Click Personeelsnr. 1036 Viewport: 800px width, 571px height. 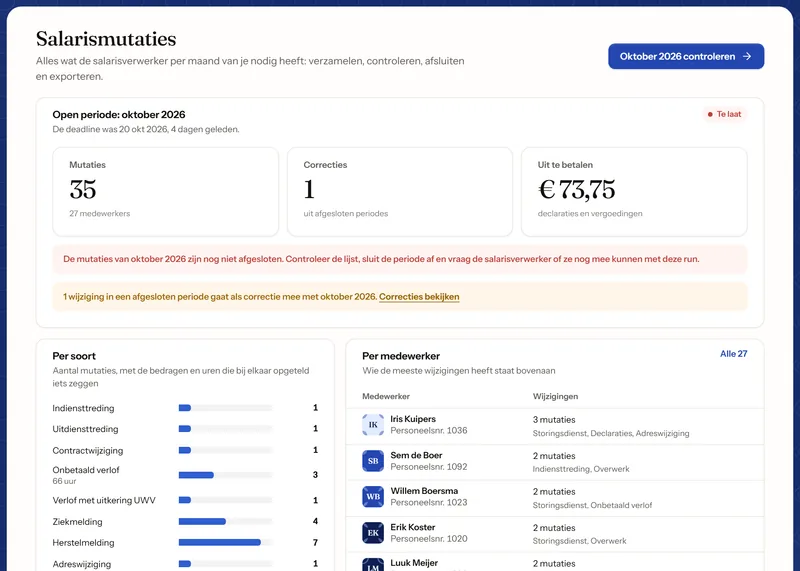(x=429, y=431)
